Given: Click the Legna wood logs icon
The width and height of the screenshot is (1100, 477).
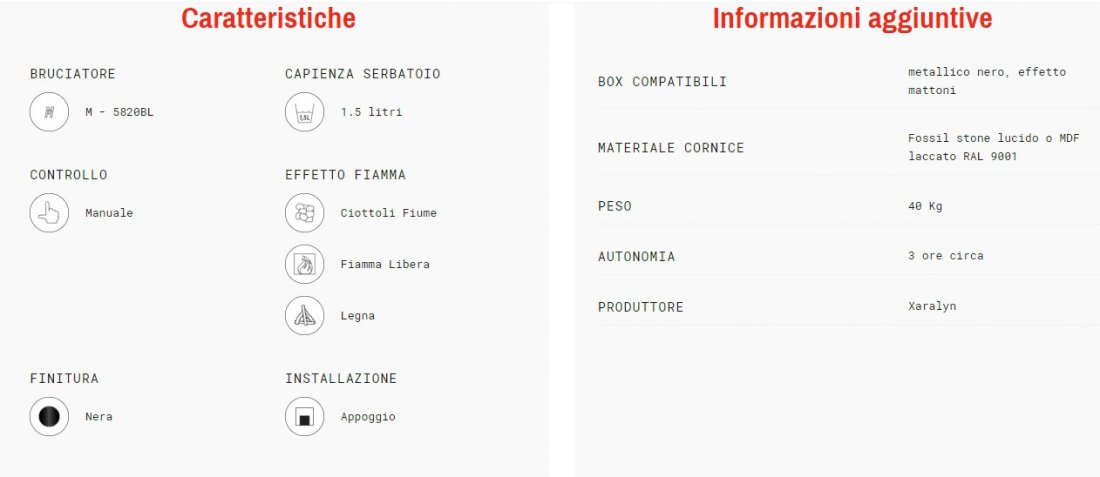Looking at the screenshot, I should [x=304, y=316].
